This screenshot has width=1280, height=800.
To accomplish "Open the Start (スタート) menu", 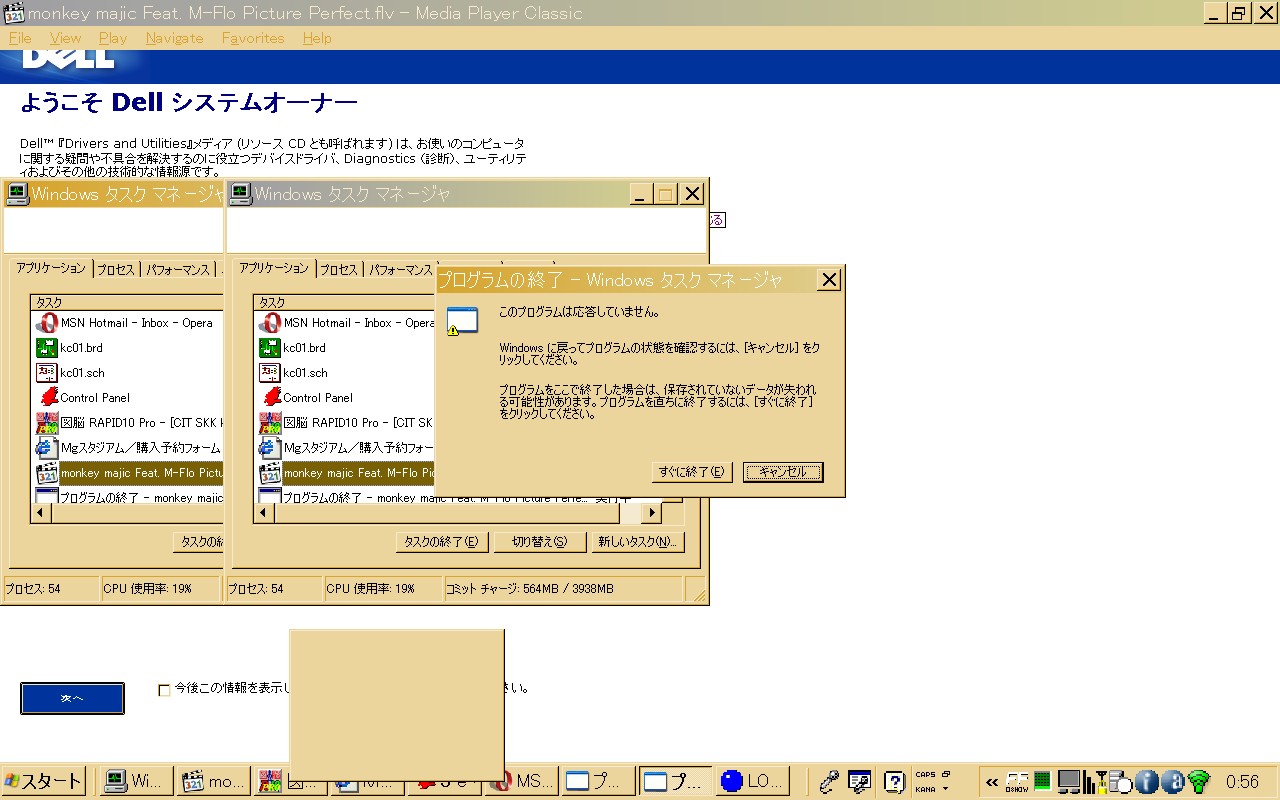I will [43, 781].
